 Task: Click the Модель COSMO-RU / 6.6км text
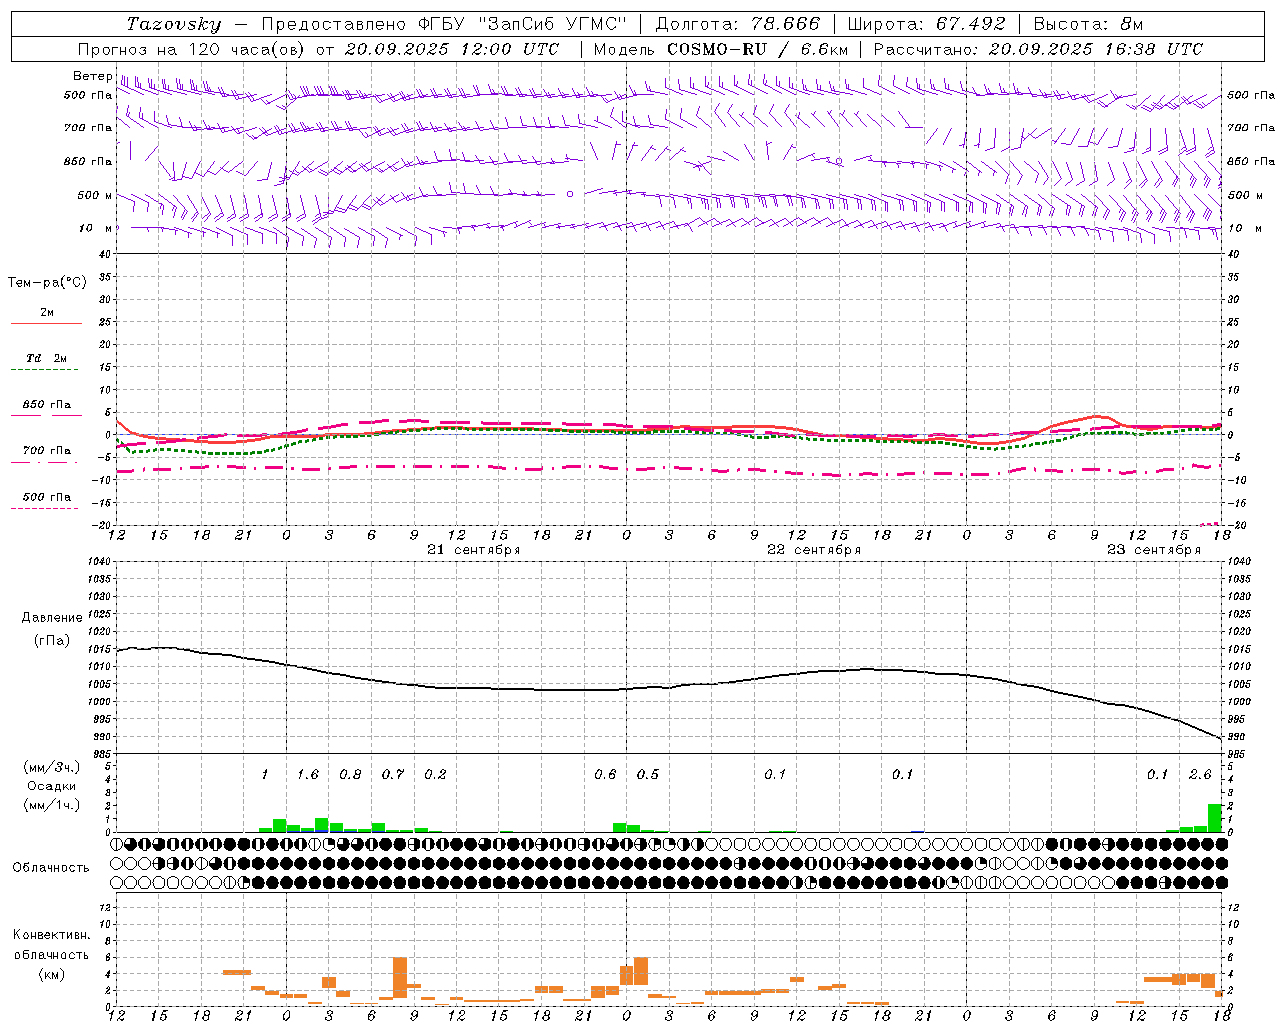721,49
